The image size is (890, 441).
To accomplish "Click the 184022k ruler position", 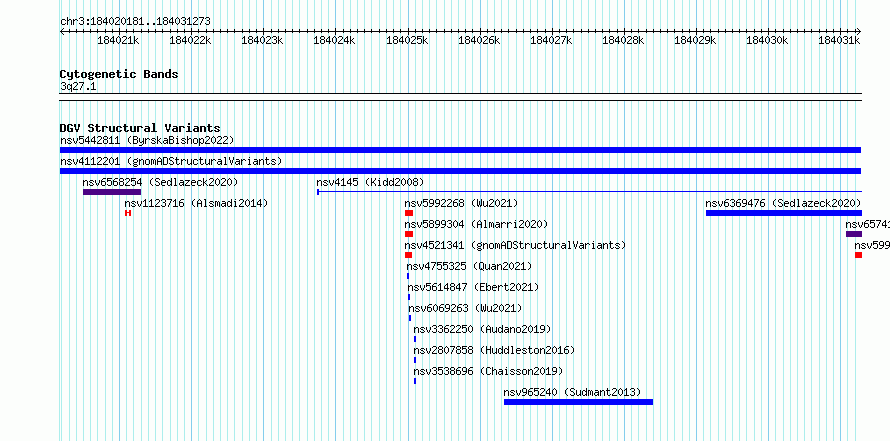I will point(190,40).
